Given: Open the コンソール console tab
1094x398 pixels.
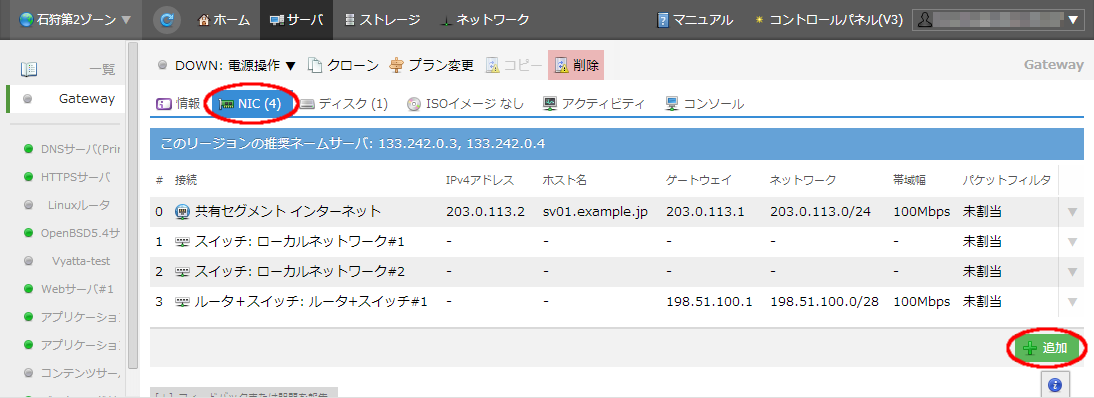Looking at the screenshot, I should pos(705,104).
